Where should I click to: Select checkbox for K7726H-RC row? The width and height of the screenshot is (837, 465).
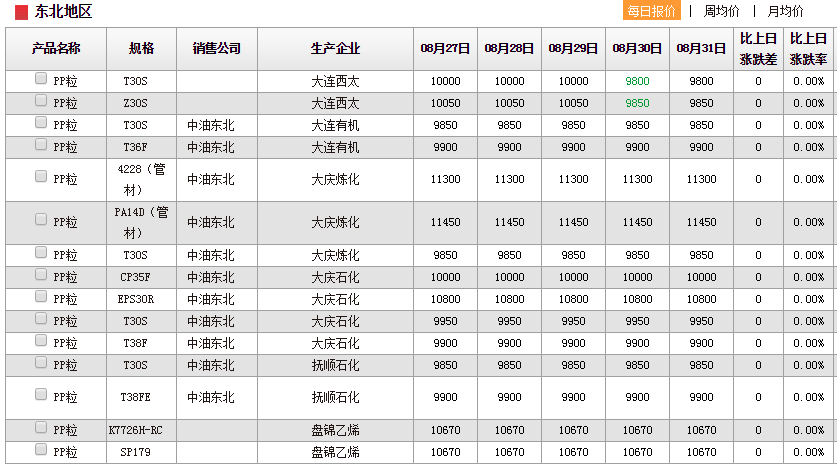coord(41,428)
